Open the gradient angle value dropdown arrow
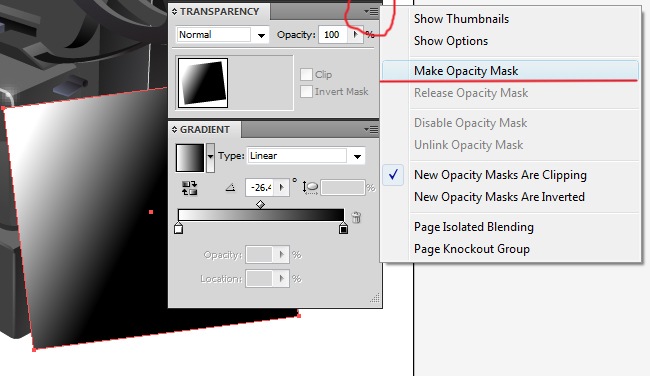Screen dimensions: 650x376 click(x=282, y=188)
